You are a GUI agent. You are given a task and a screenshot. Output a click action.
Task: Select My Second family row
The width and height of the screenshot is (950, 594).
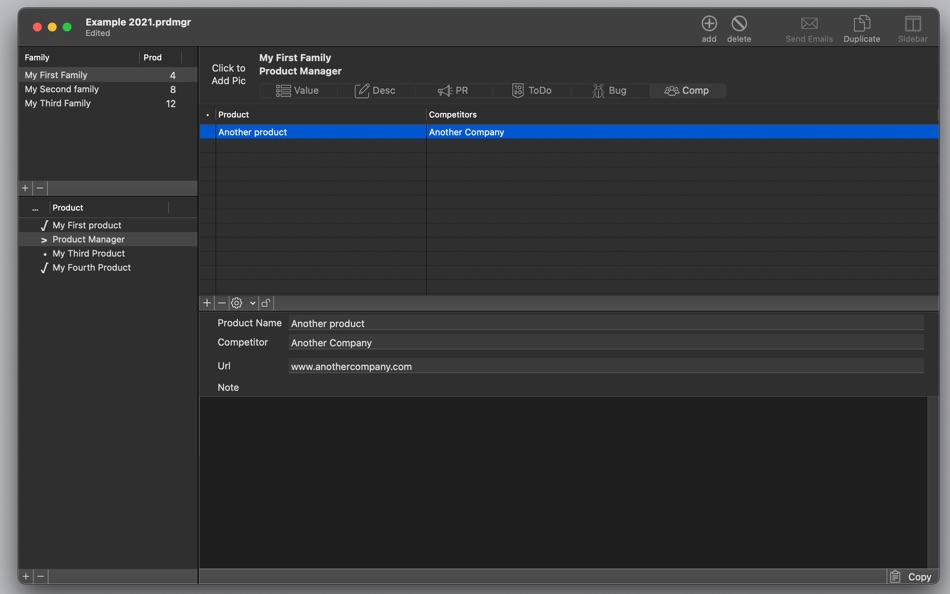(107, 89)
